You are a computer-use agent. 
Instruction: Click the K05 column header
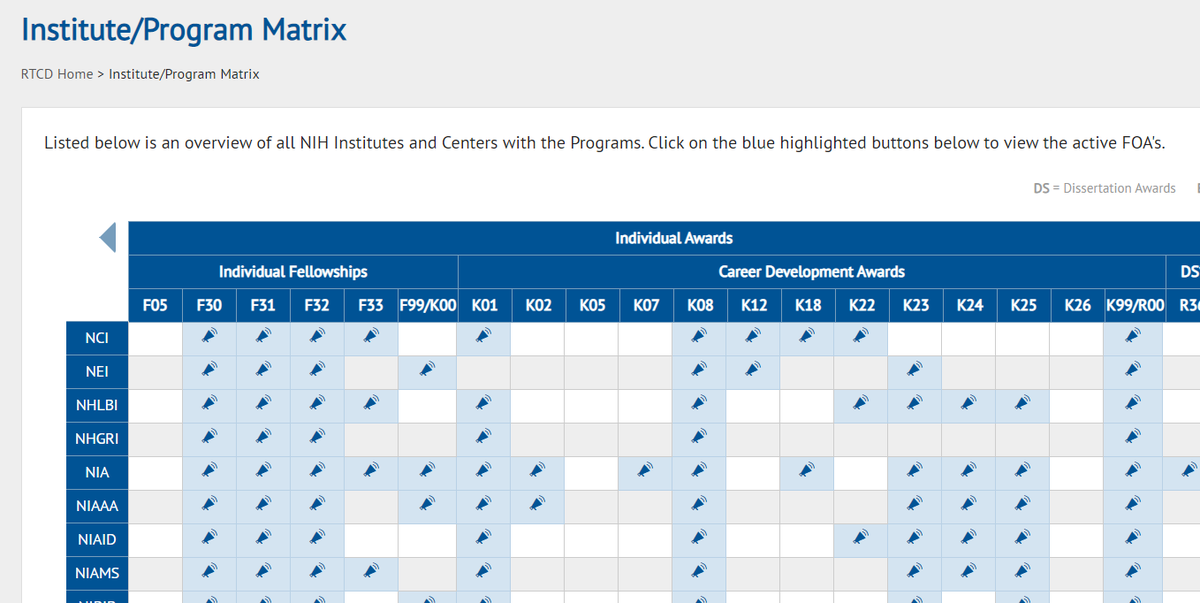[x=591, y=304]
